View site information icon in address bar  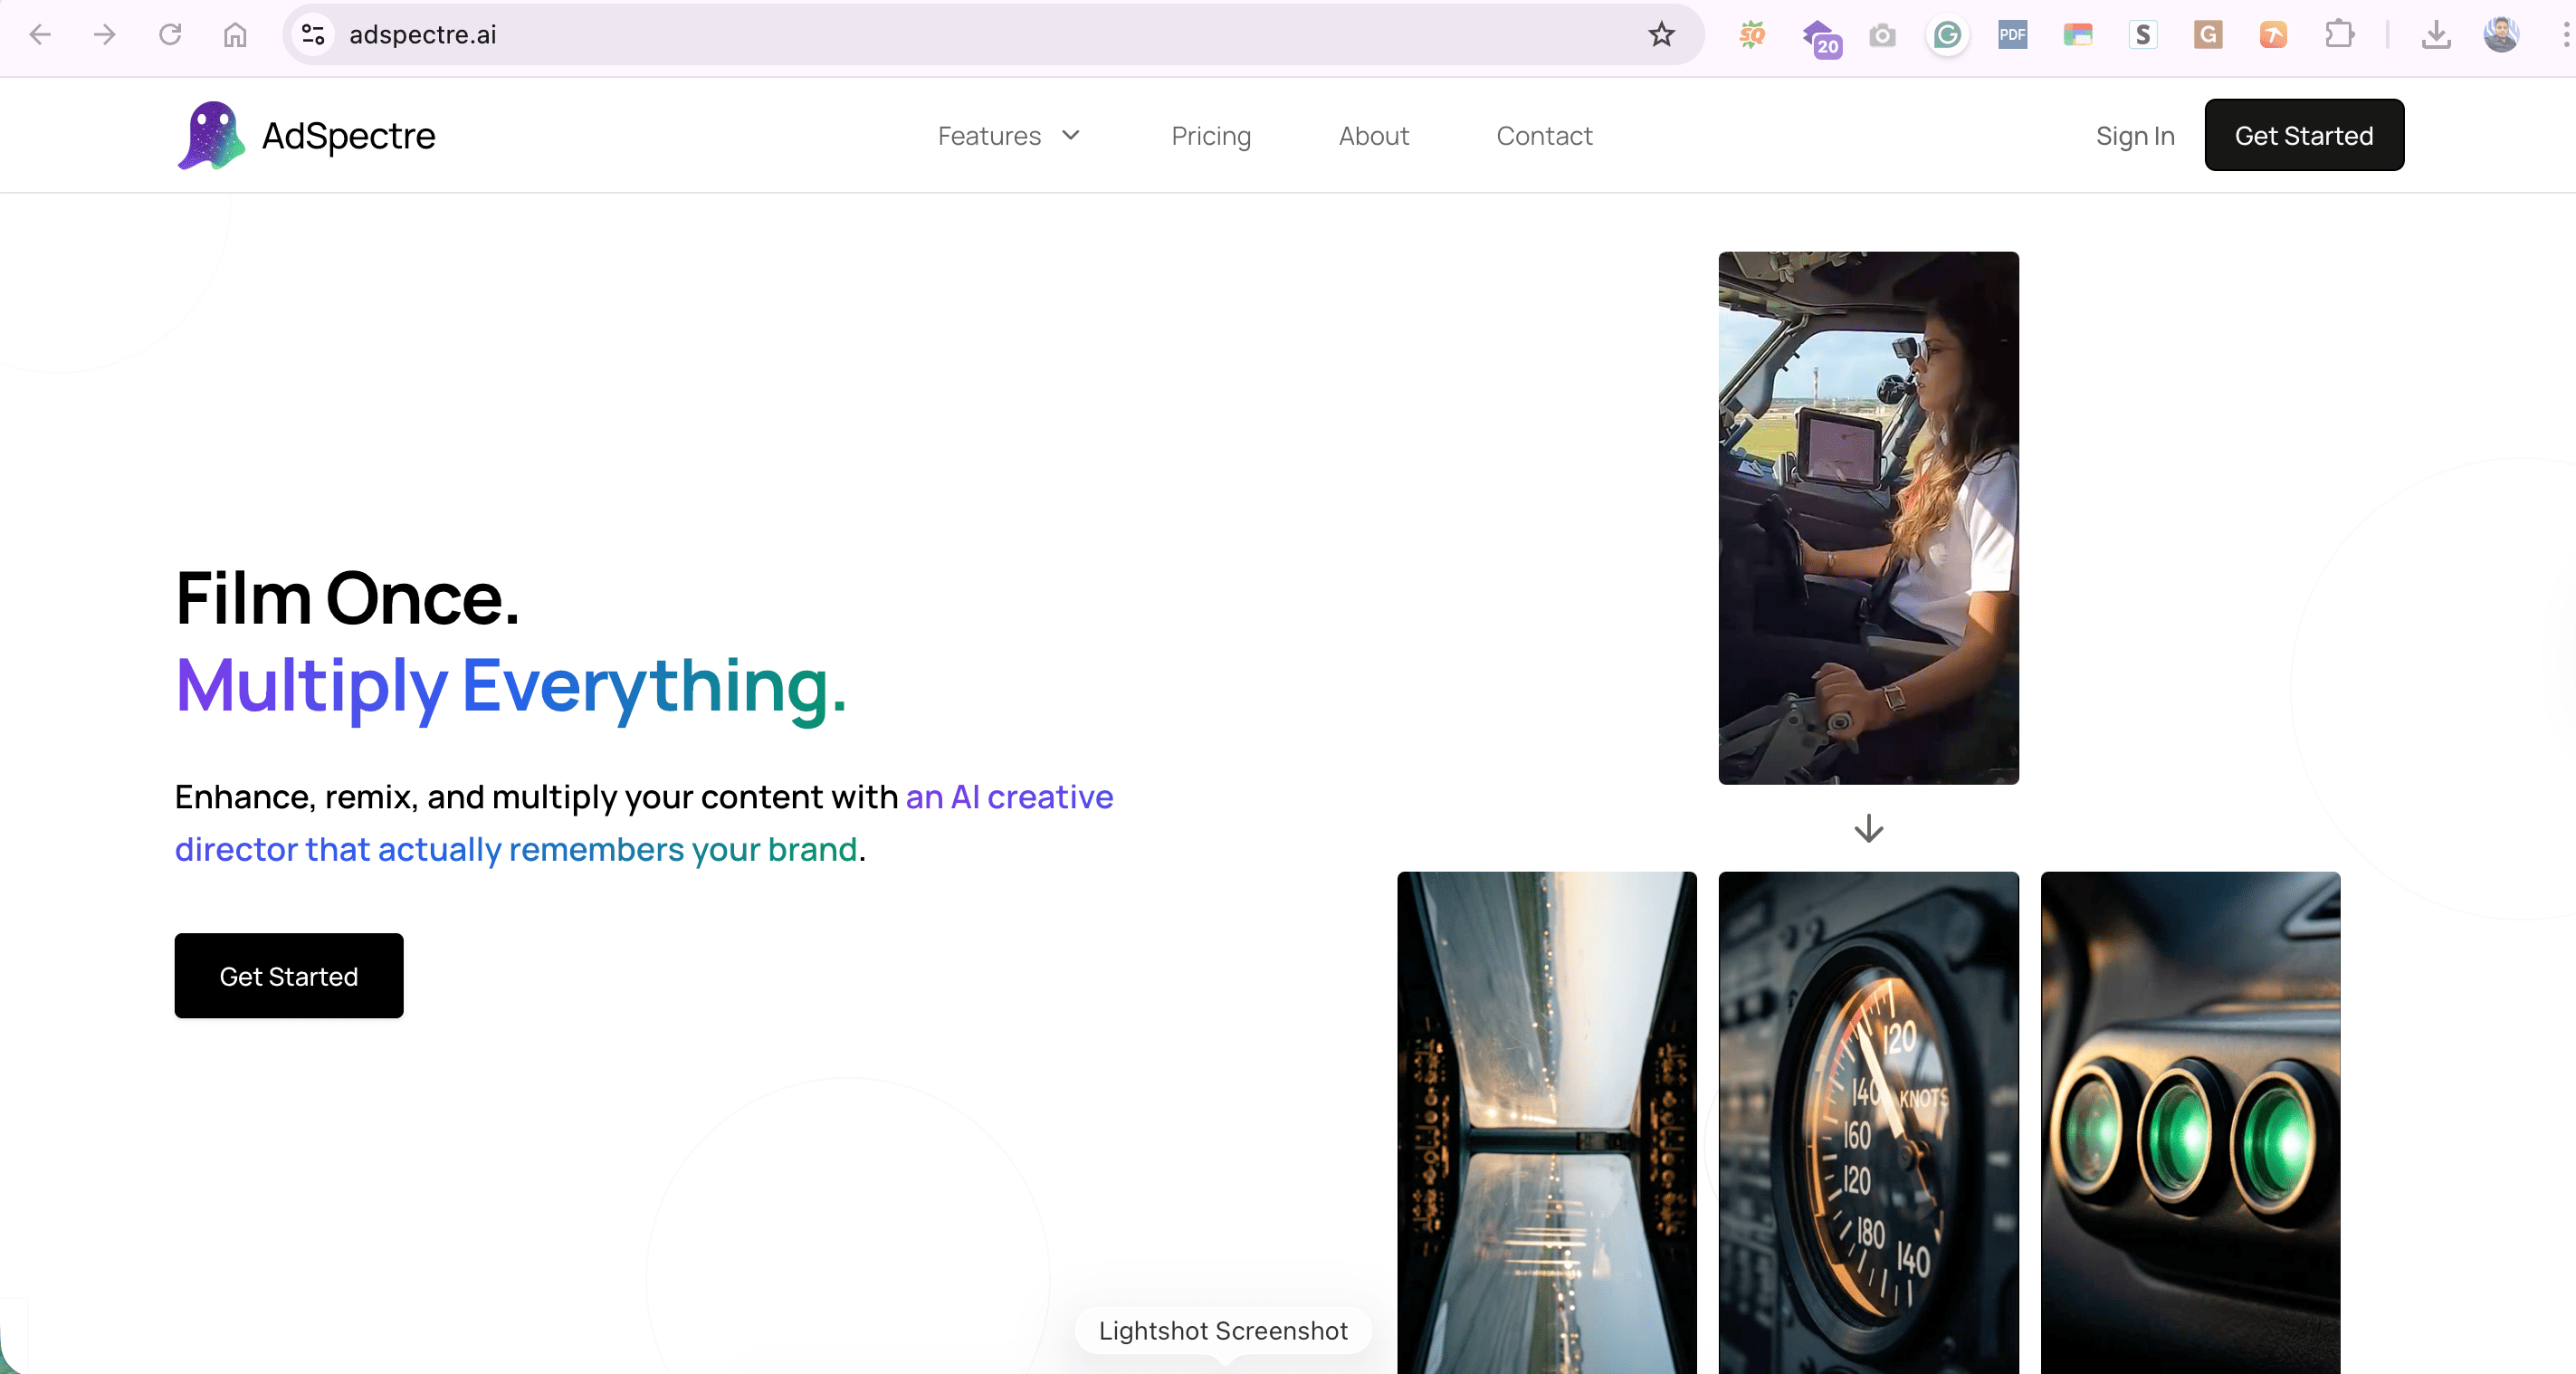point(313,35)
